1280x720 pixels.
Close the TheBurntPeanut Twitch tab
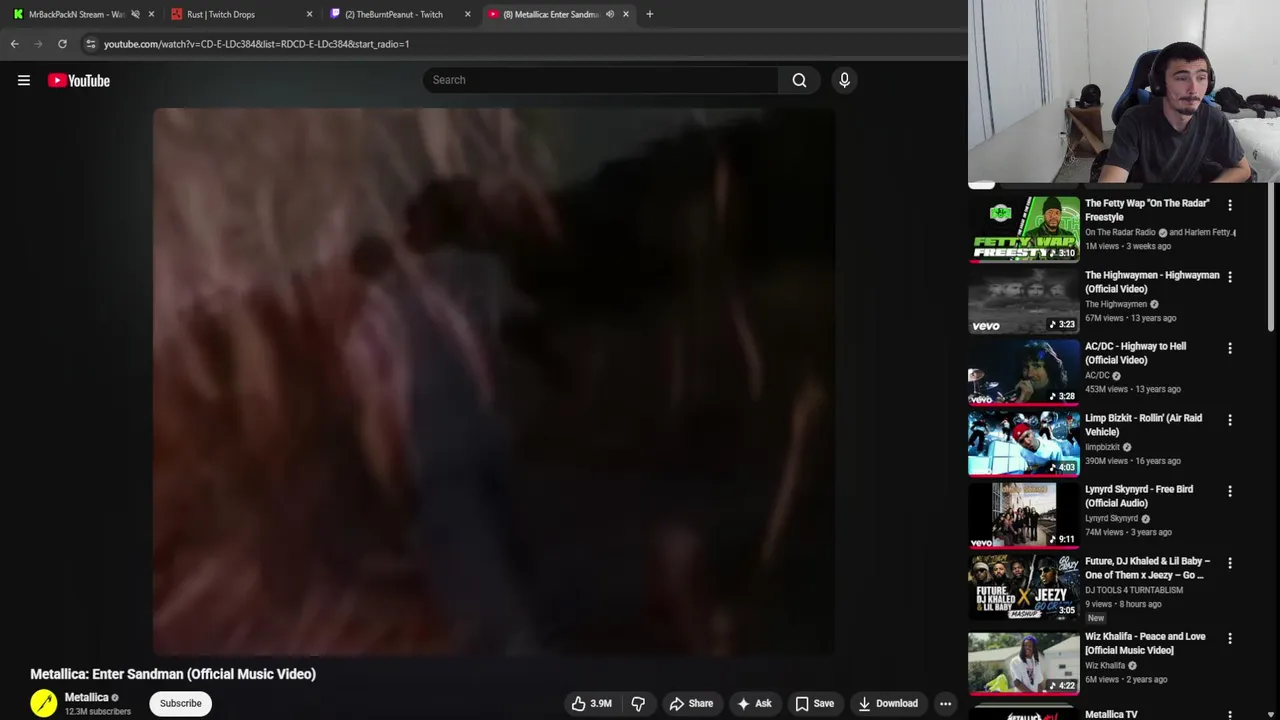[467, 14]
